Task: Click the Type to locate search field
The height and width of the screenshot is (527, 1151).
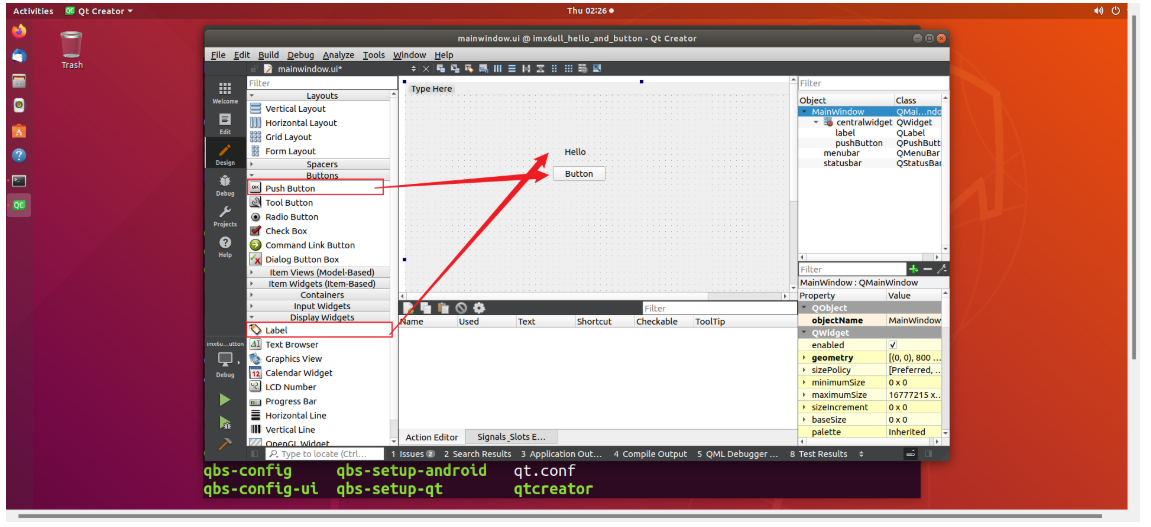Action: click(x=320, y=454)
